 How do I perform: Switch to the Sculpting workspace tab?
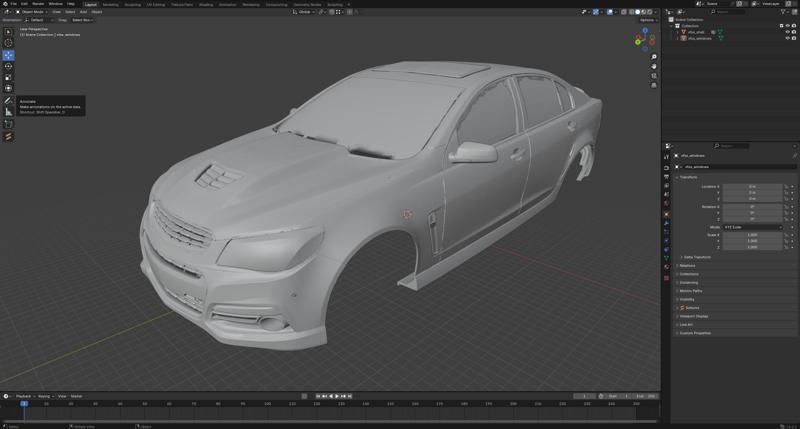(132, 3)
